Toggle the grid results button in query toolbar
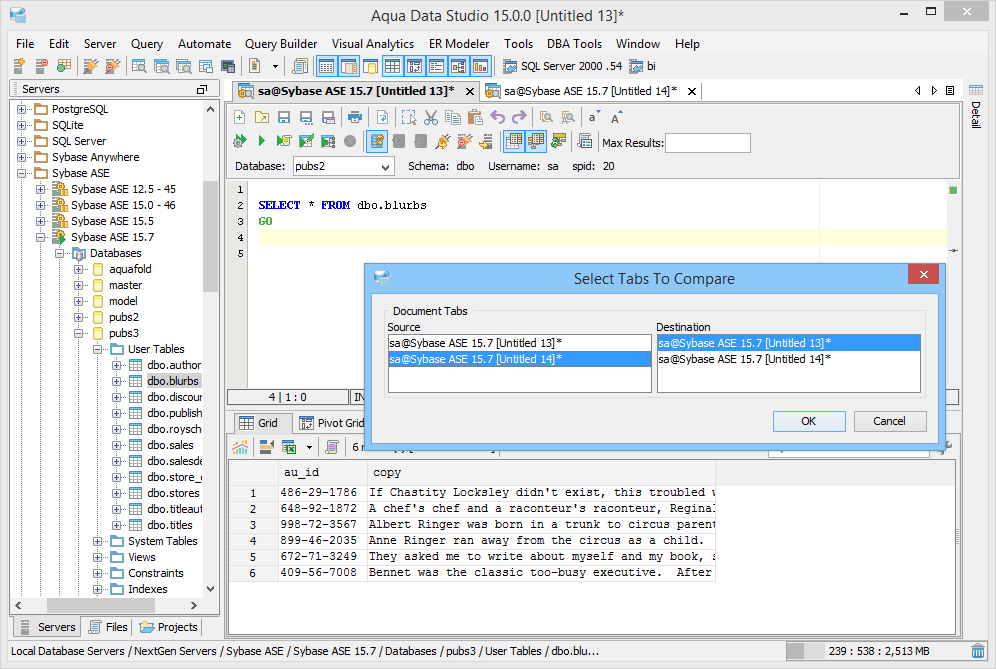The height and width of the screenshot is (669, 996). [514, 141]
